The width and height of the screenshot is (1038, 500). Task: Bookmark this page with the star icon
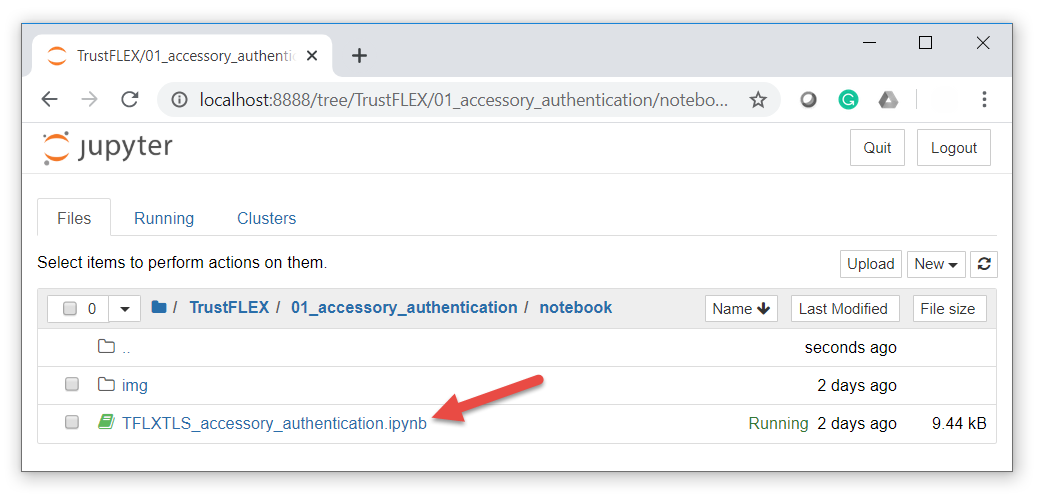coord(757,100)
